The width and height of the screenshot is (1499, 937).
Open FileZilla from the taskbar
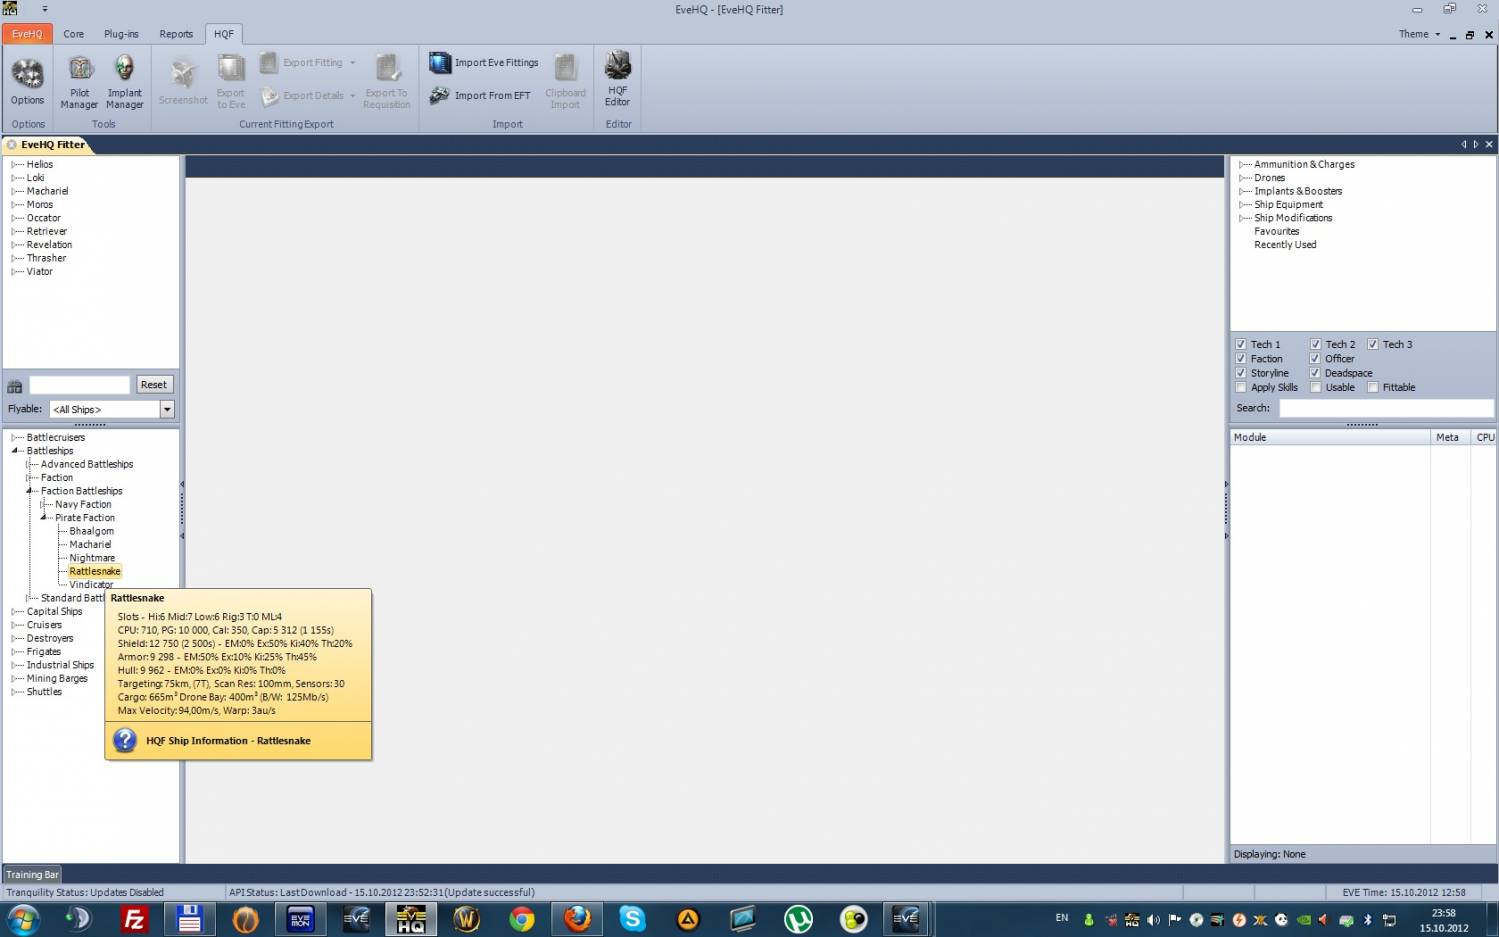[x=133, y=919]
